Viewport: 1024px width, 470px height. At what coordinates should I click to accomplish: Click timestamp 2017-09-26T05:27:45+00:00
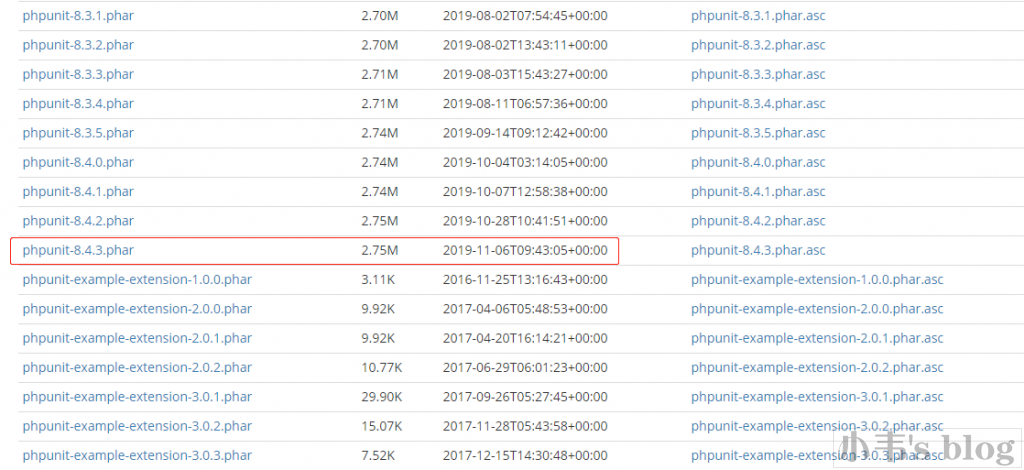[525, 397]
